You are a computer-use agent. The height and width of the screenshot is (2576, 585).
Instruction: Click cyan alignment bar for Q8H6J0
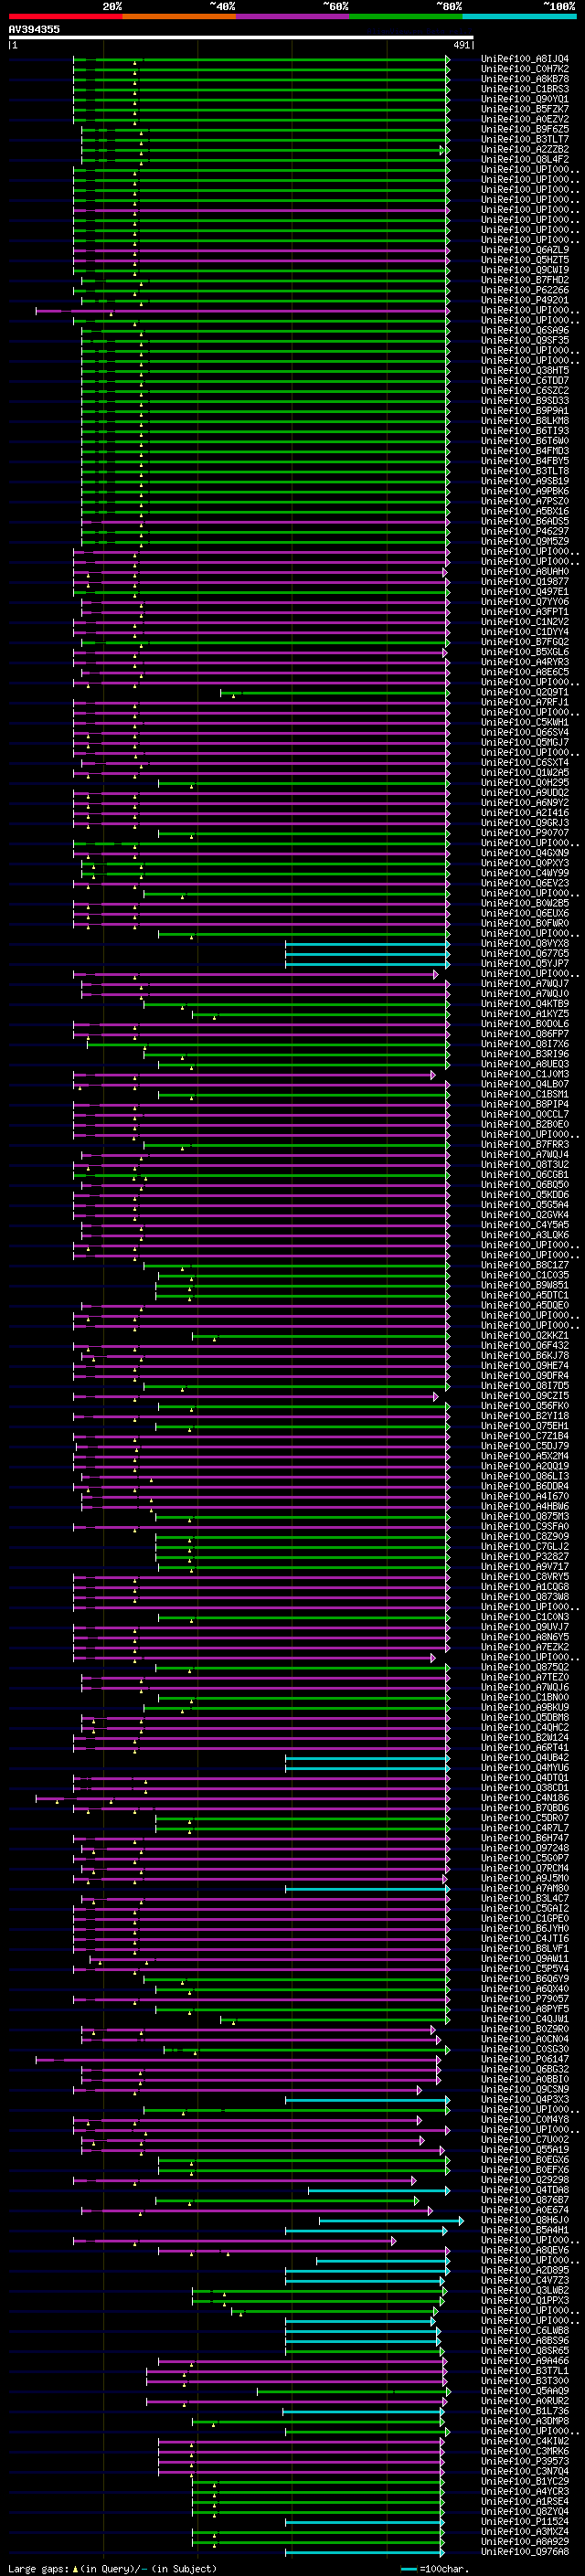click(x=391, y=2220)
